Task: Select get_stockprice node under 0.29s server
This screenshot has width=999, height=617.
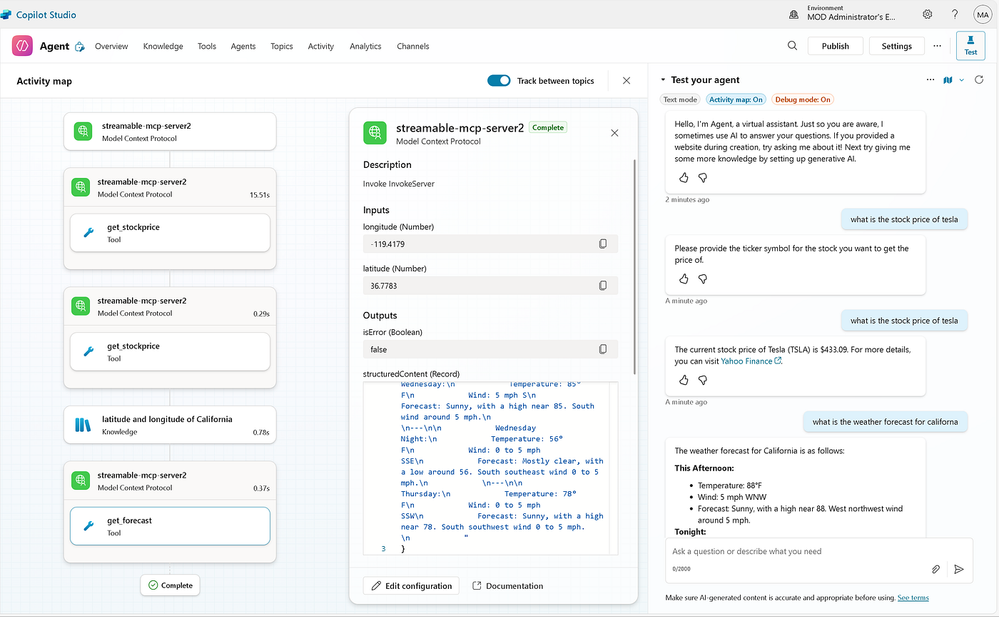Action: tap(170, 351)
